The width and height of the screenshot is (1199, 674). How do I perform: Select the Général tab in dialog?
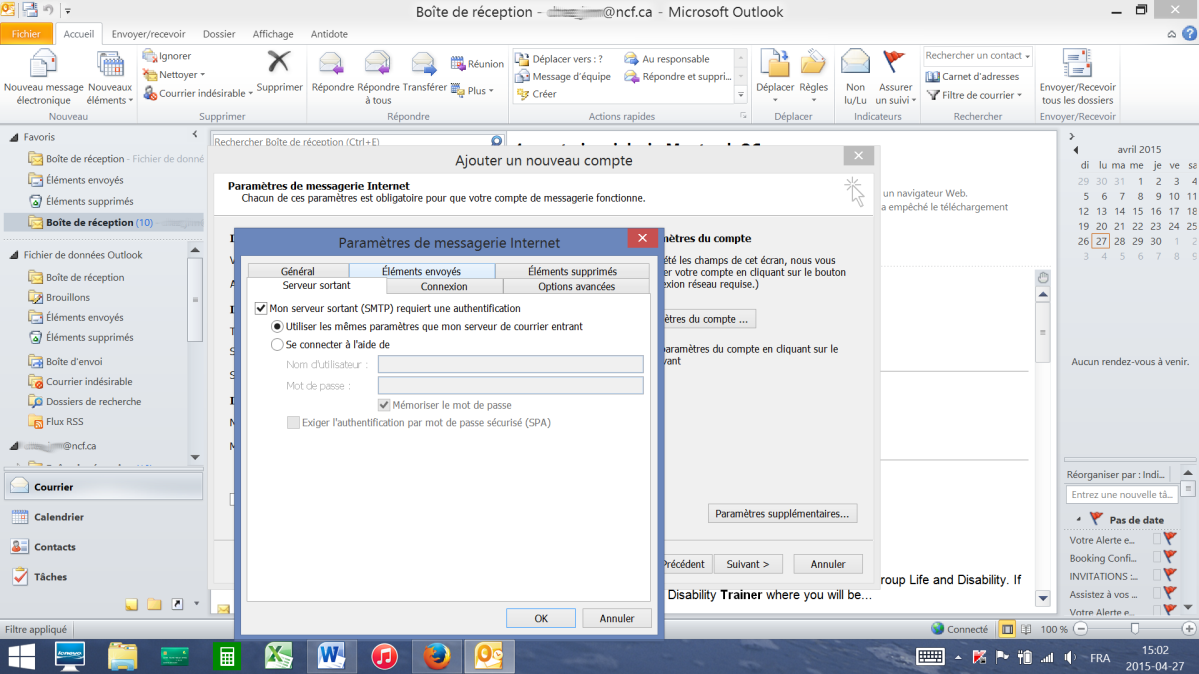[x=297, y=271]
